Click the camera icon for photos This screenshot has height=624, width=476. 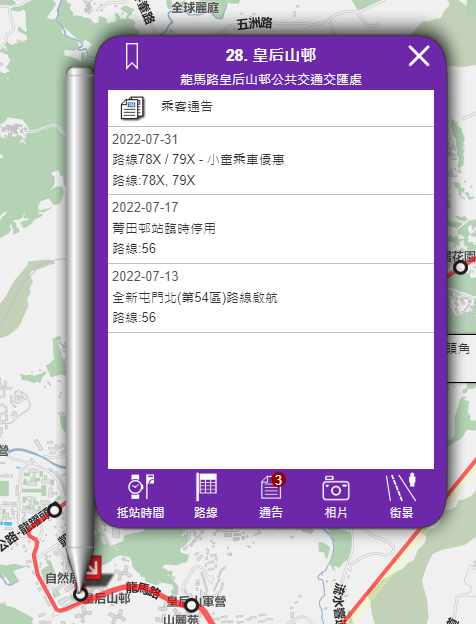coord(336,488)
